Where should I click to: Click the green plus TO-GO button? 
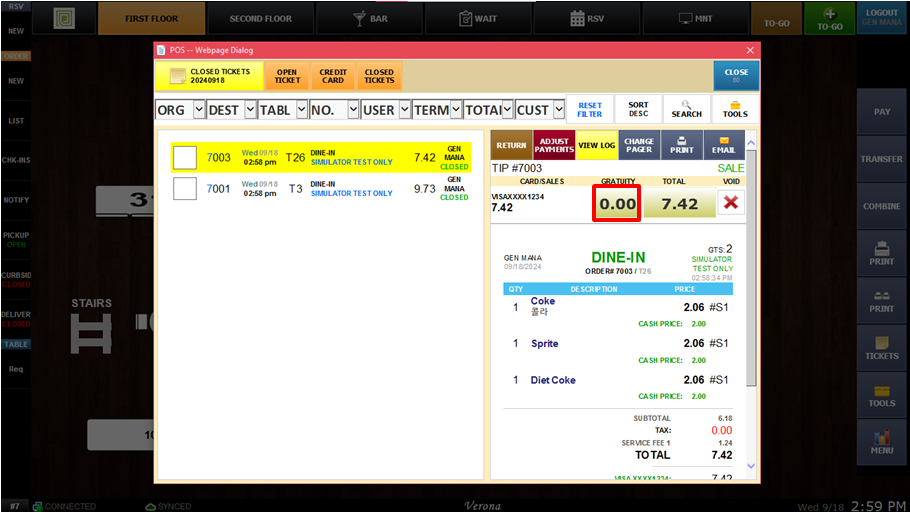click(829, 19)
